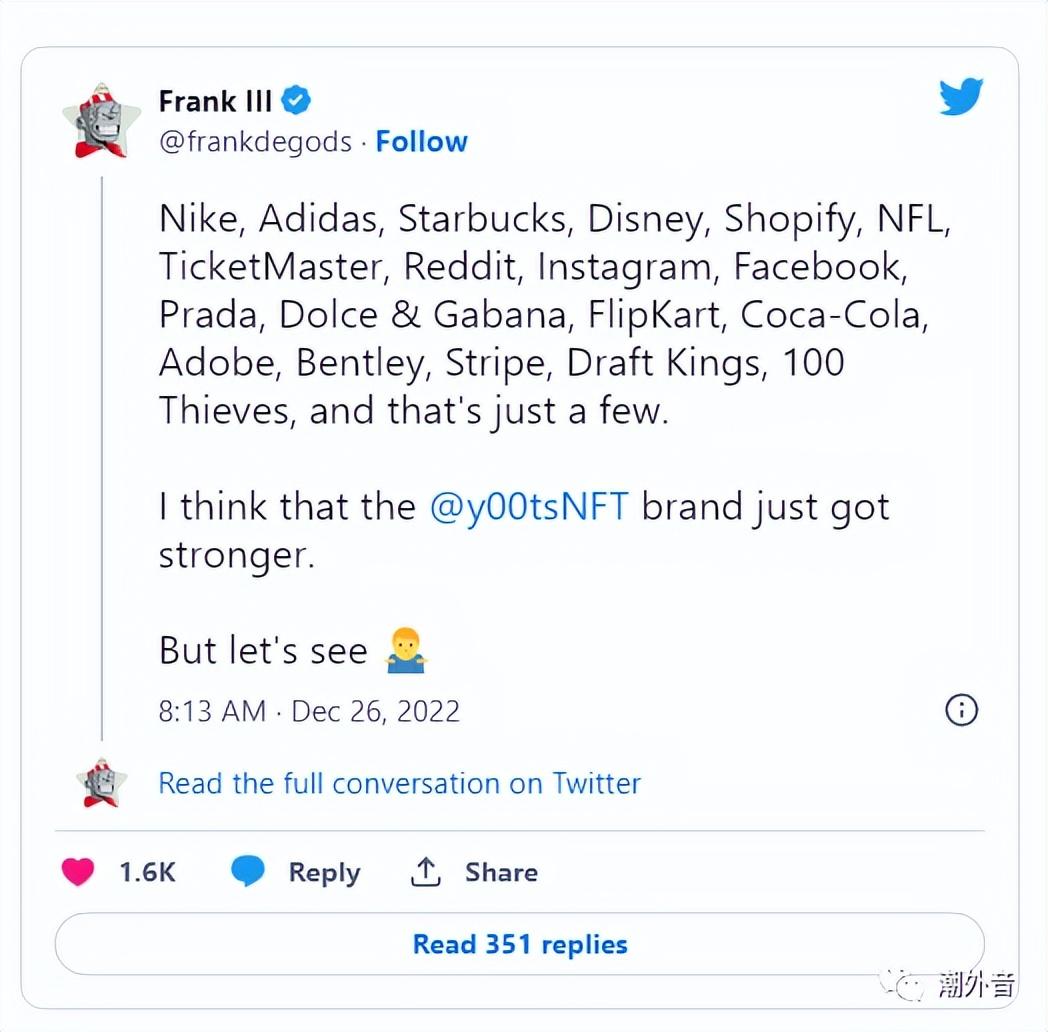Open Frank III's profile avatar

[102, 120]
